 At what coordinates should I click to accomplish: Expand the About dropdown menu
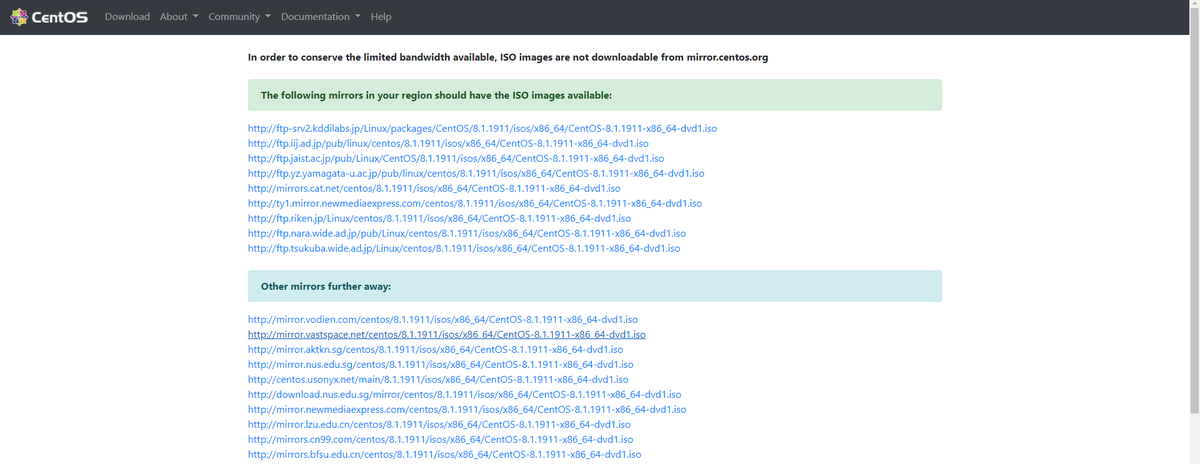pyautogui.click(x=179, y=17)
